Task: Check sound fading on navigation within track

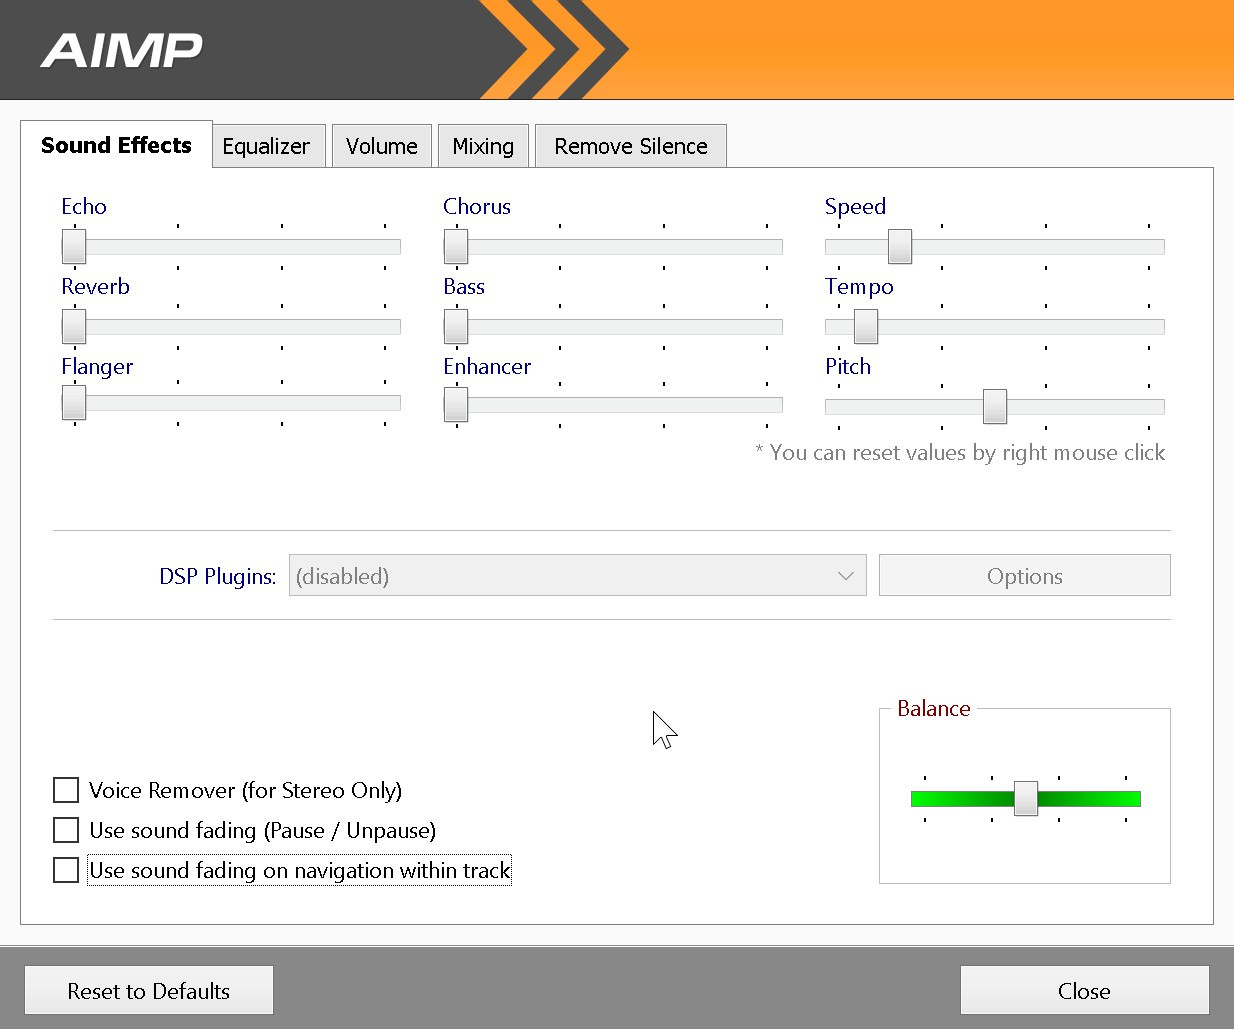Action: (66, 870)
